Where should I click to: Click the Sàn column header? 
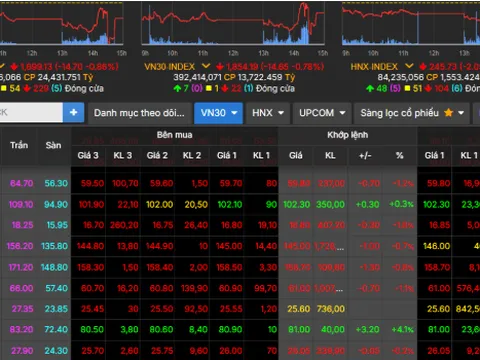[x=53, y=145]
